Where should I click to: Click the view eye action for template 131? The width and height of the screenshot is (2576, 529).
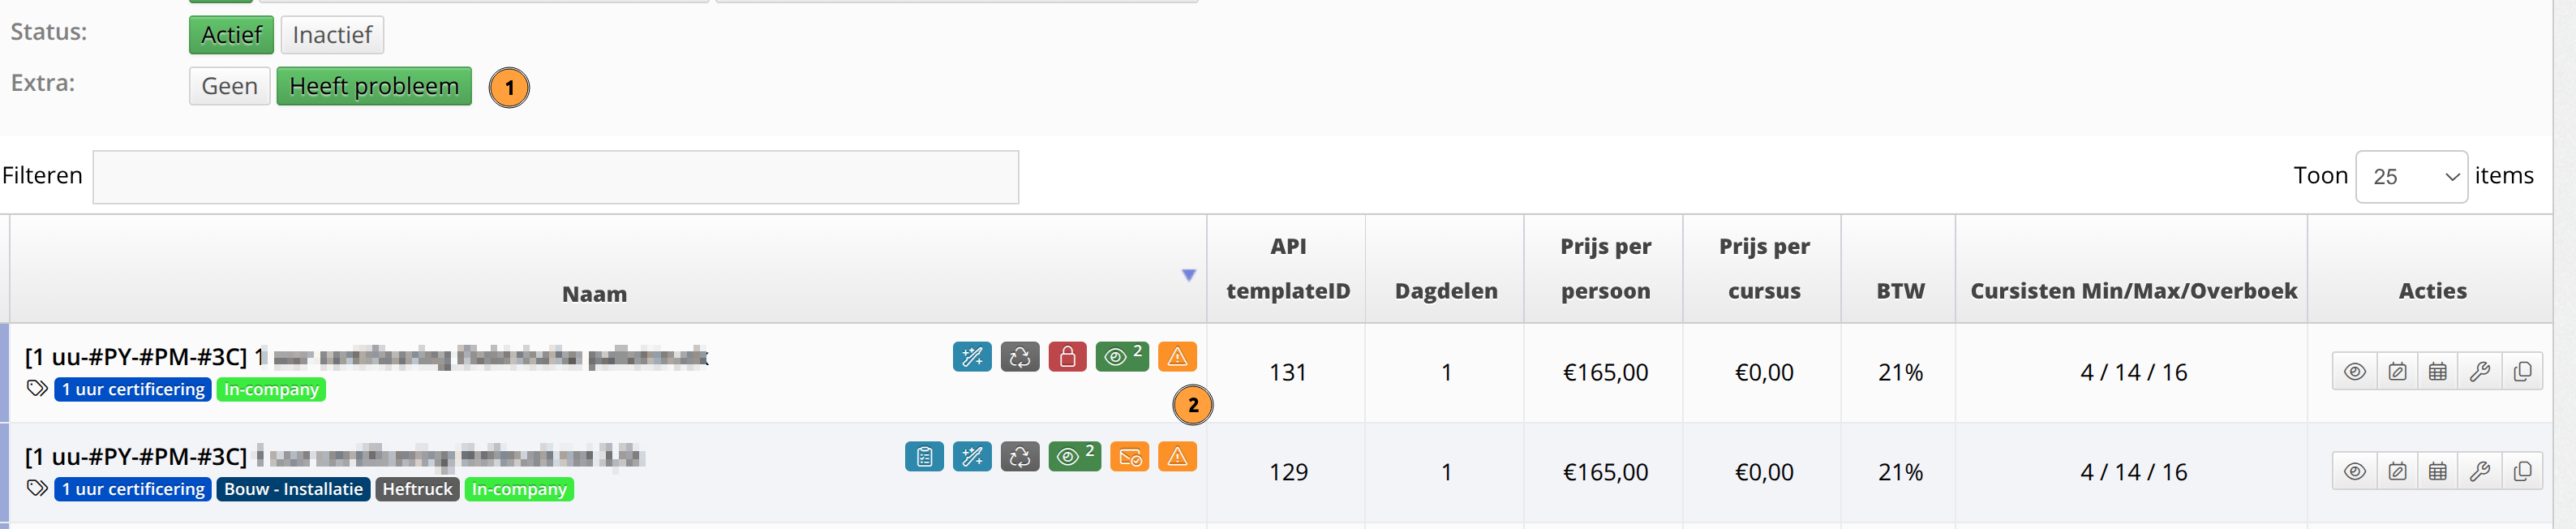pos(2355,372)
